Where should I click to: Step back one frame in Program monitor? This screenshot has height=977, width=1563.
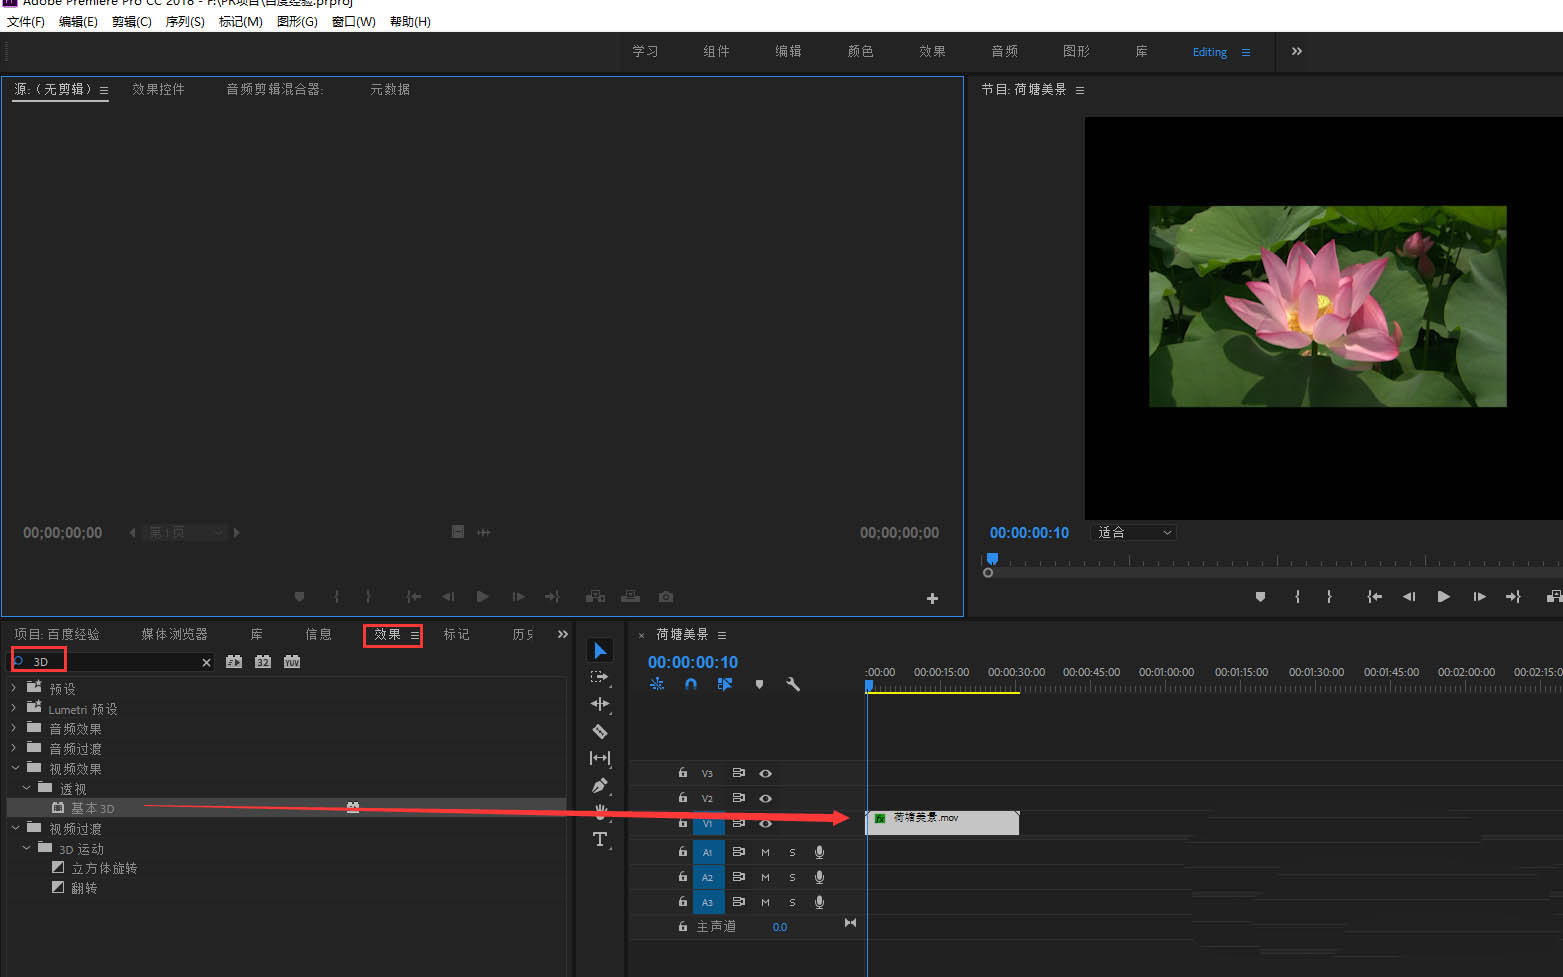(1408, 597)
